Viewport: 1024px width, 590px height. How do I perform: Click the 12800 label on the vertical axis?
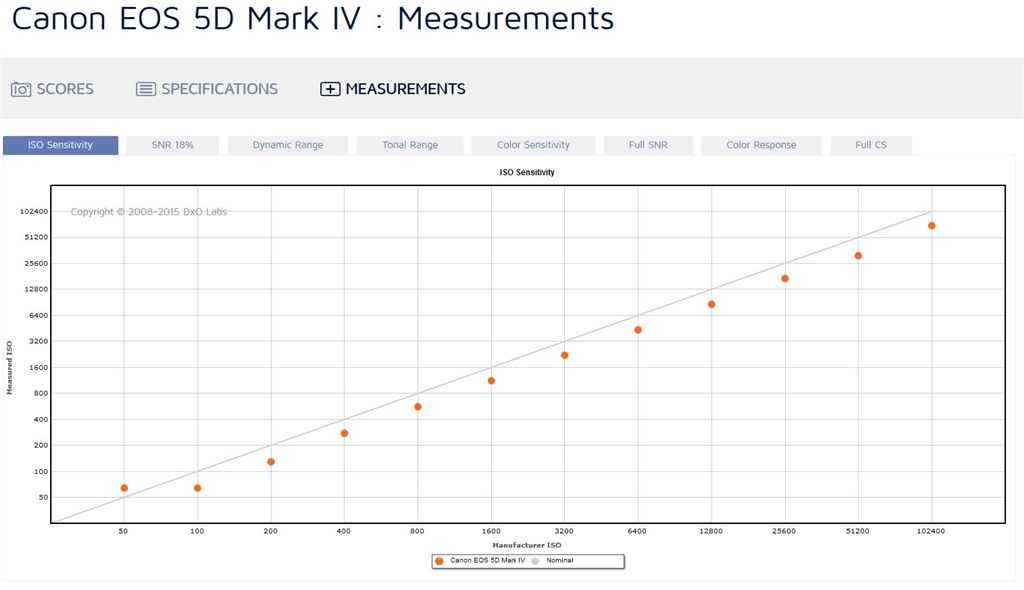click(36, 289)
